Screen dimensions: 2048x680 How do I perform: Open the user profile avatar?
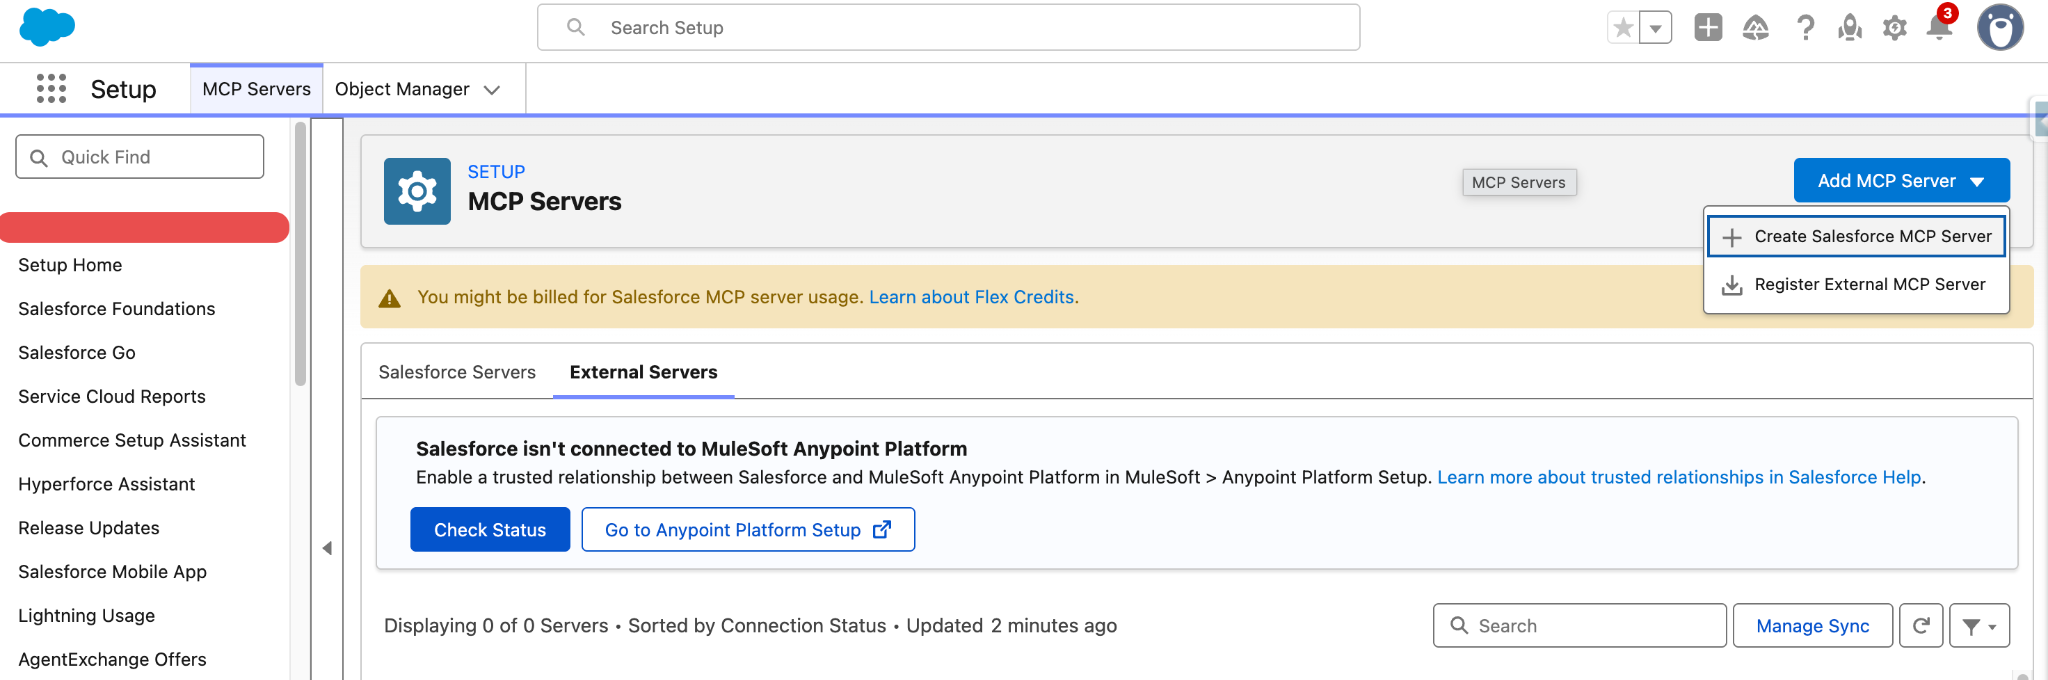[x=2000, y=27]
